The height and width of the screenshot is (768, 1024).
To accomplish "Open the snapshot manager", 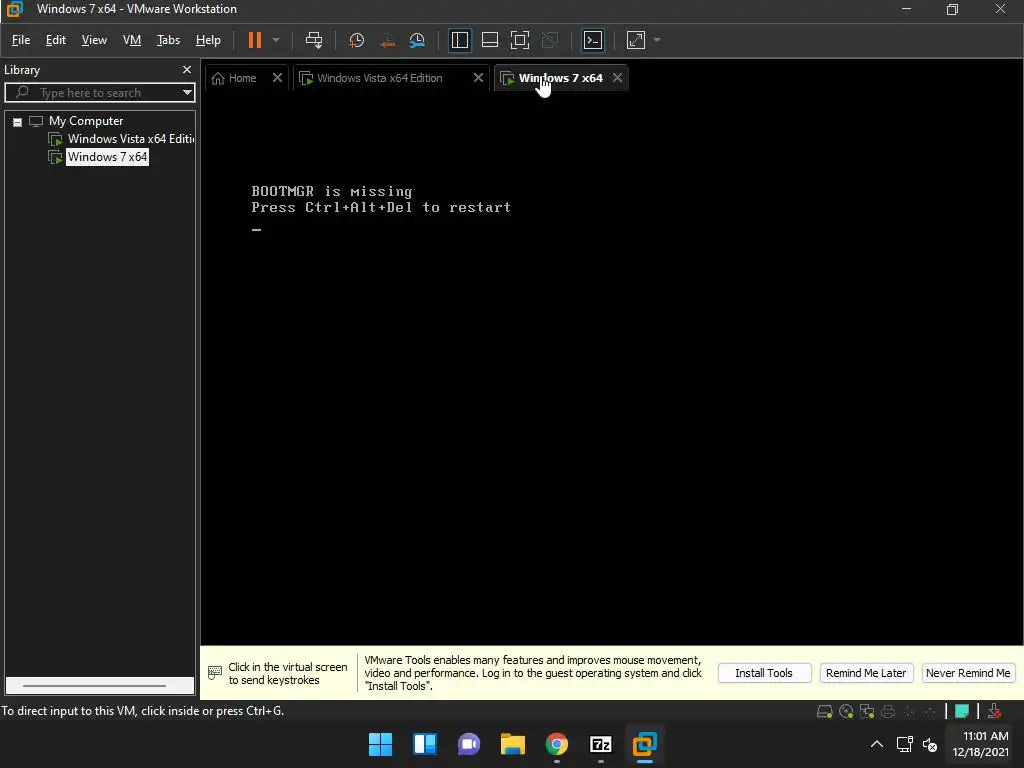I will point(417,40).
